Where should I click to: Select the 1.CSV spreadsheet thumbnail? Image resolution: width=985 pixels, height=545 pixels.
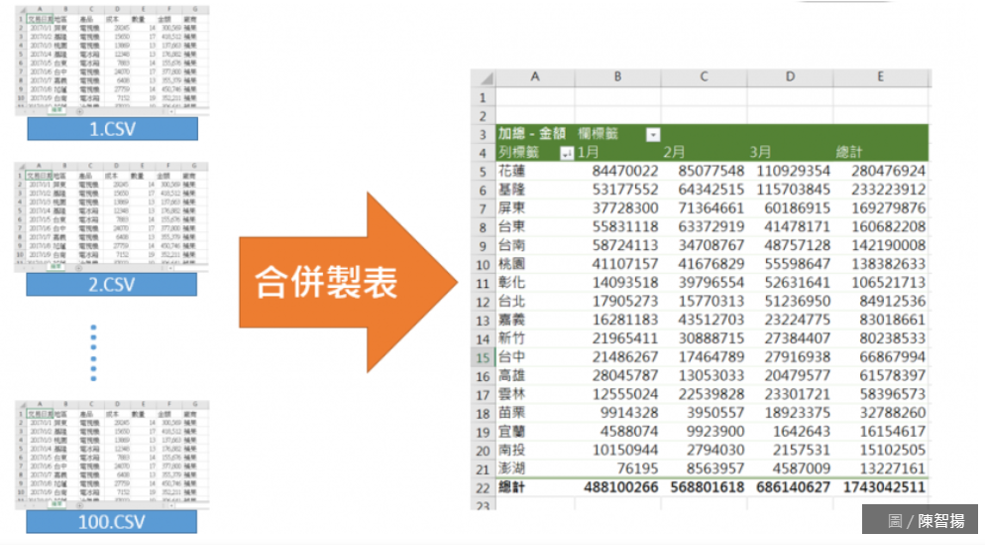point(112,59)
